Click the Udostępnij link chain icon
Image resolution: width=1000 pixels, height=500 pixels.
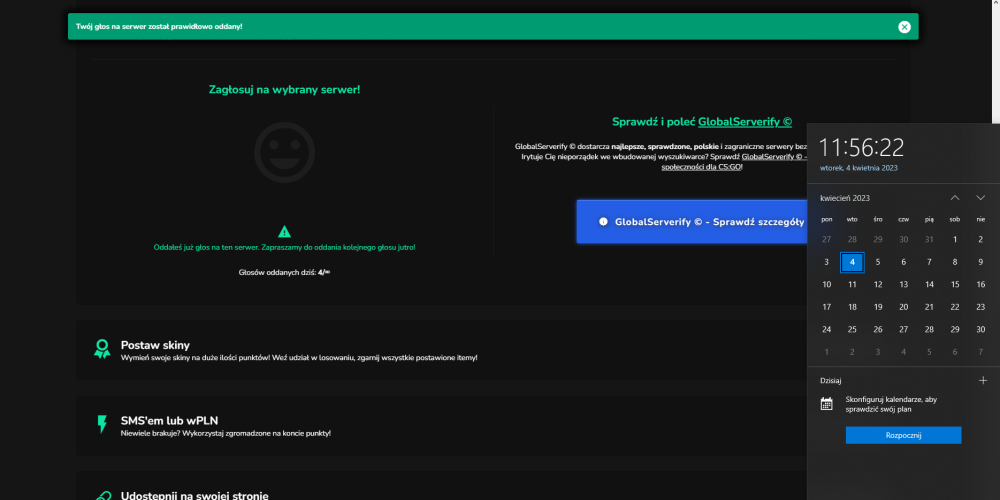point(102,496)
